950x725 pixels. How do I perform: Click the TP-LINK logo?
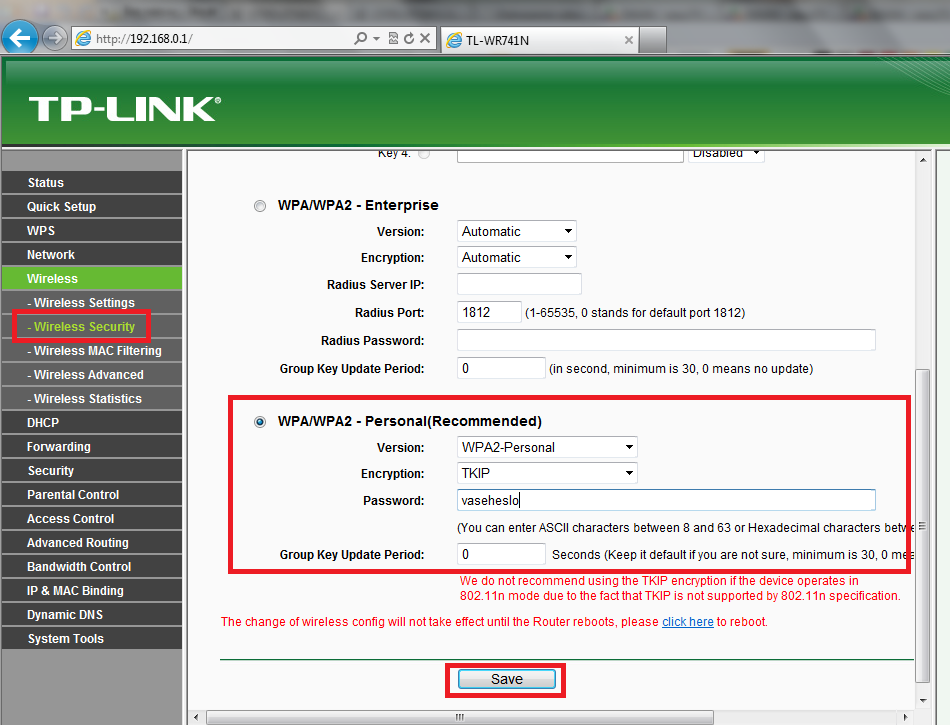pos(125,109)
